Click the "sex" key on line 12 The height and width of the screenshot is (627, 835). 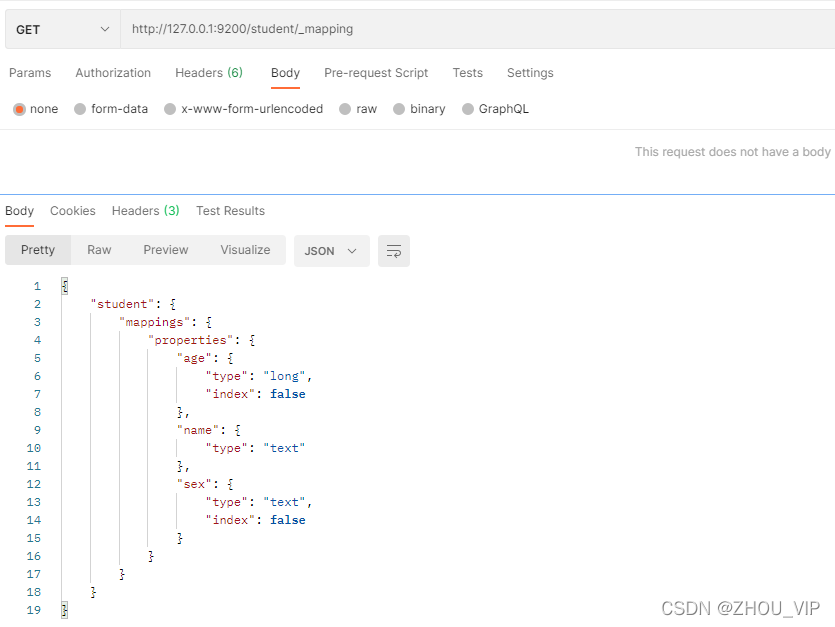194,484
